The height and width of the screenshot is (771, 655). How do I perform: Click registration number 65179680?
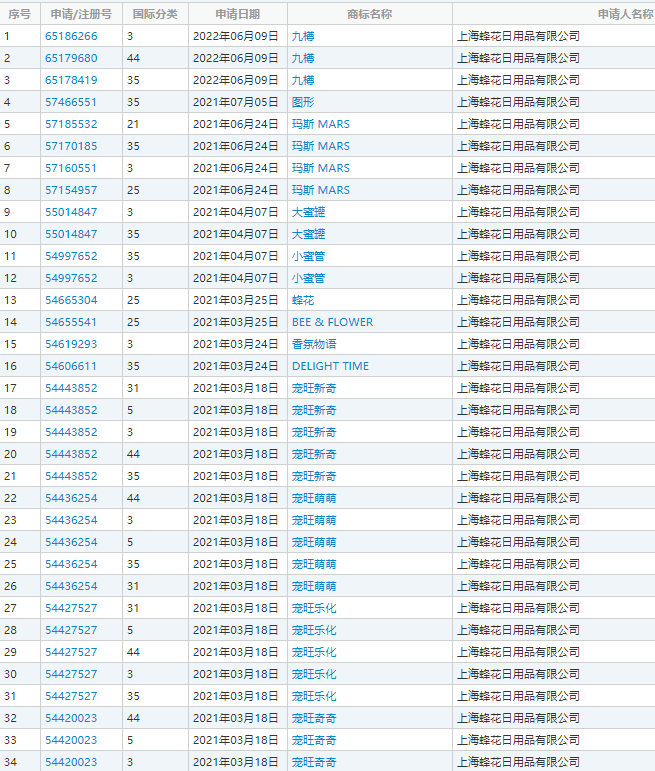(71, 58)
